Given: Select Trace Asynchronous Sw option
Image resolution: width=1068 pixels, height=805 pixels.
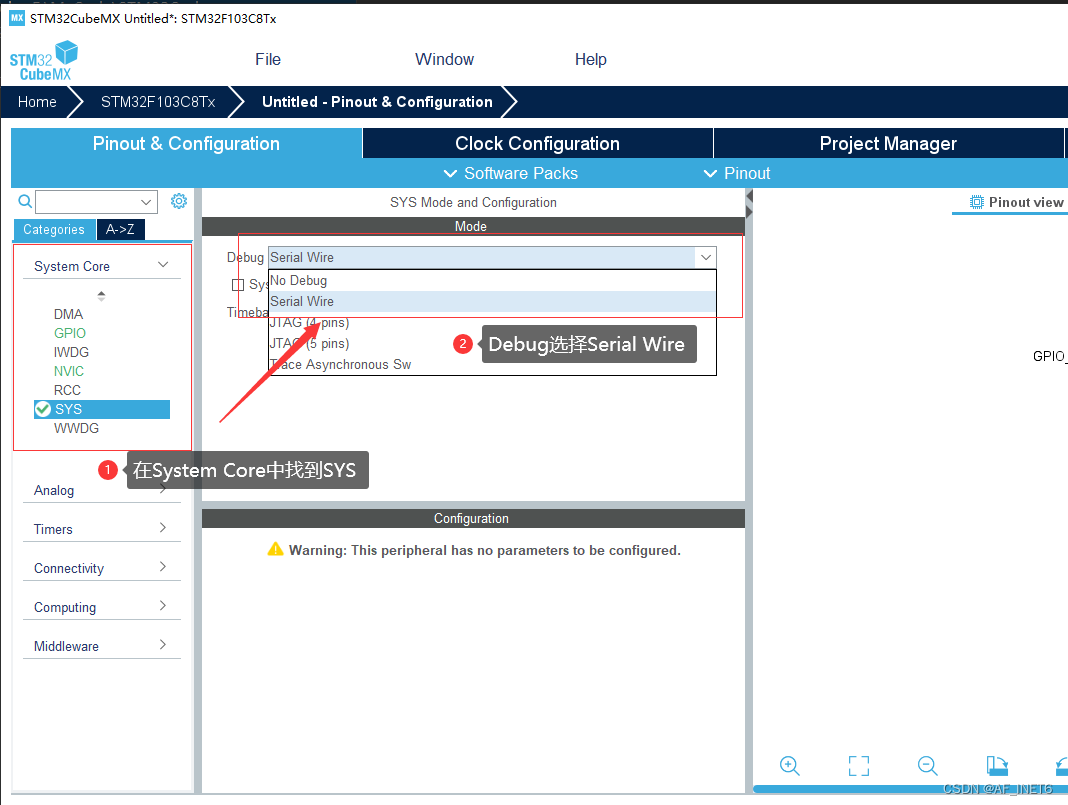Looking at the screenshot, I should pyautogui.click(x=492, y=364).
